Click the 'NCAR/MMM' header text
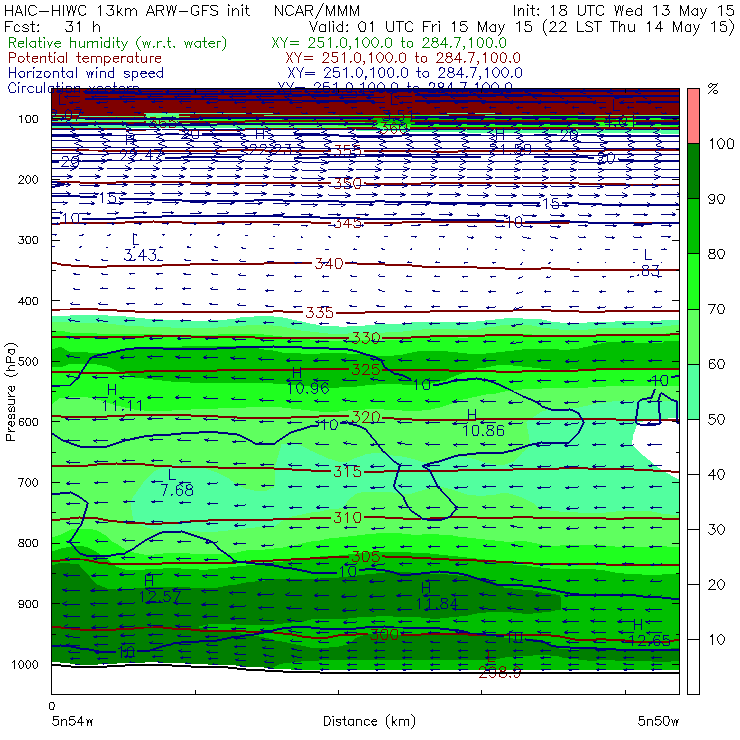This screenshot has width=740, height=740. [317, 10]
